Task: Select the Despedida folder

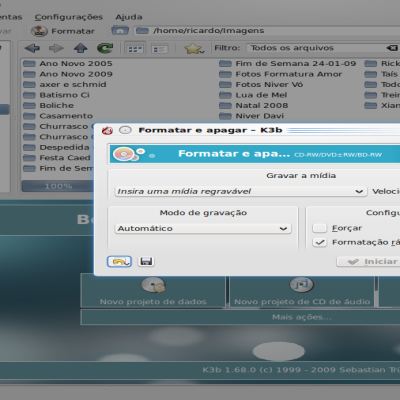Action: coord(56,147)
